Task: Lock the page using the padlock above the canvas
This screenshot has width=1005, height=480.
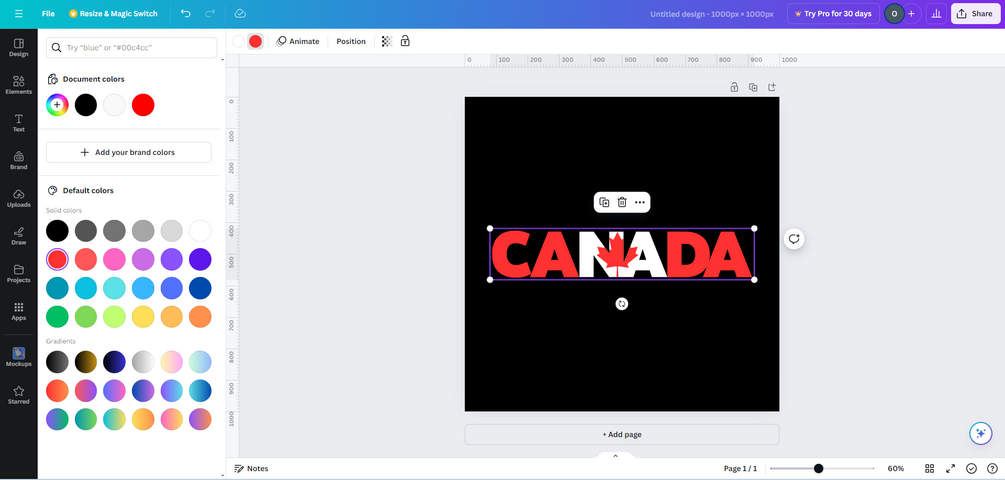Action: [x=735, y=87]
